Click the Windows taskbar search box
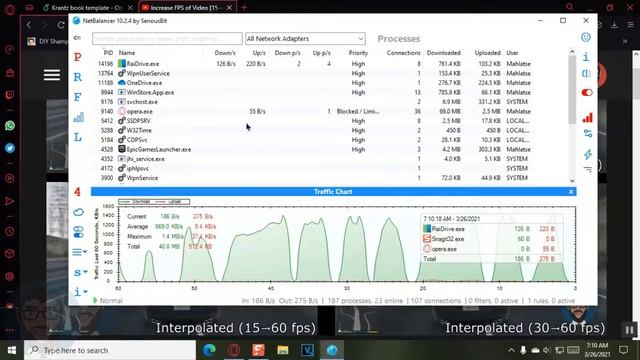The image size is (640, 360). coord(110,350)
